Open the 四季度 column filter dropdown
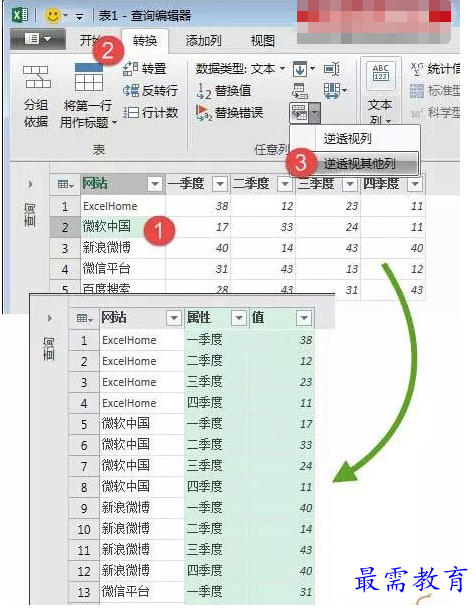This screenshot has height=611, width=476. point(415,184)
